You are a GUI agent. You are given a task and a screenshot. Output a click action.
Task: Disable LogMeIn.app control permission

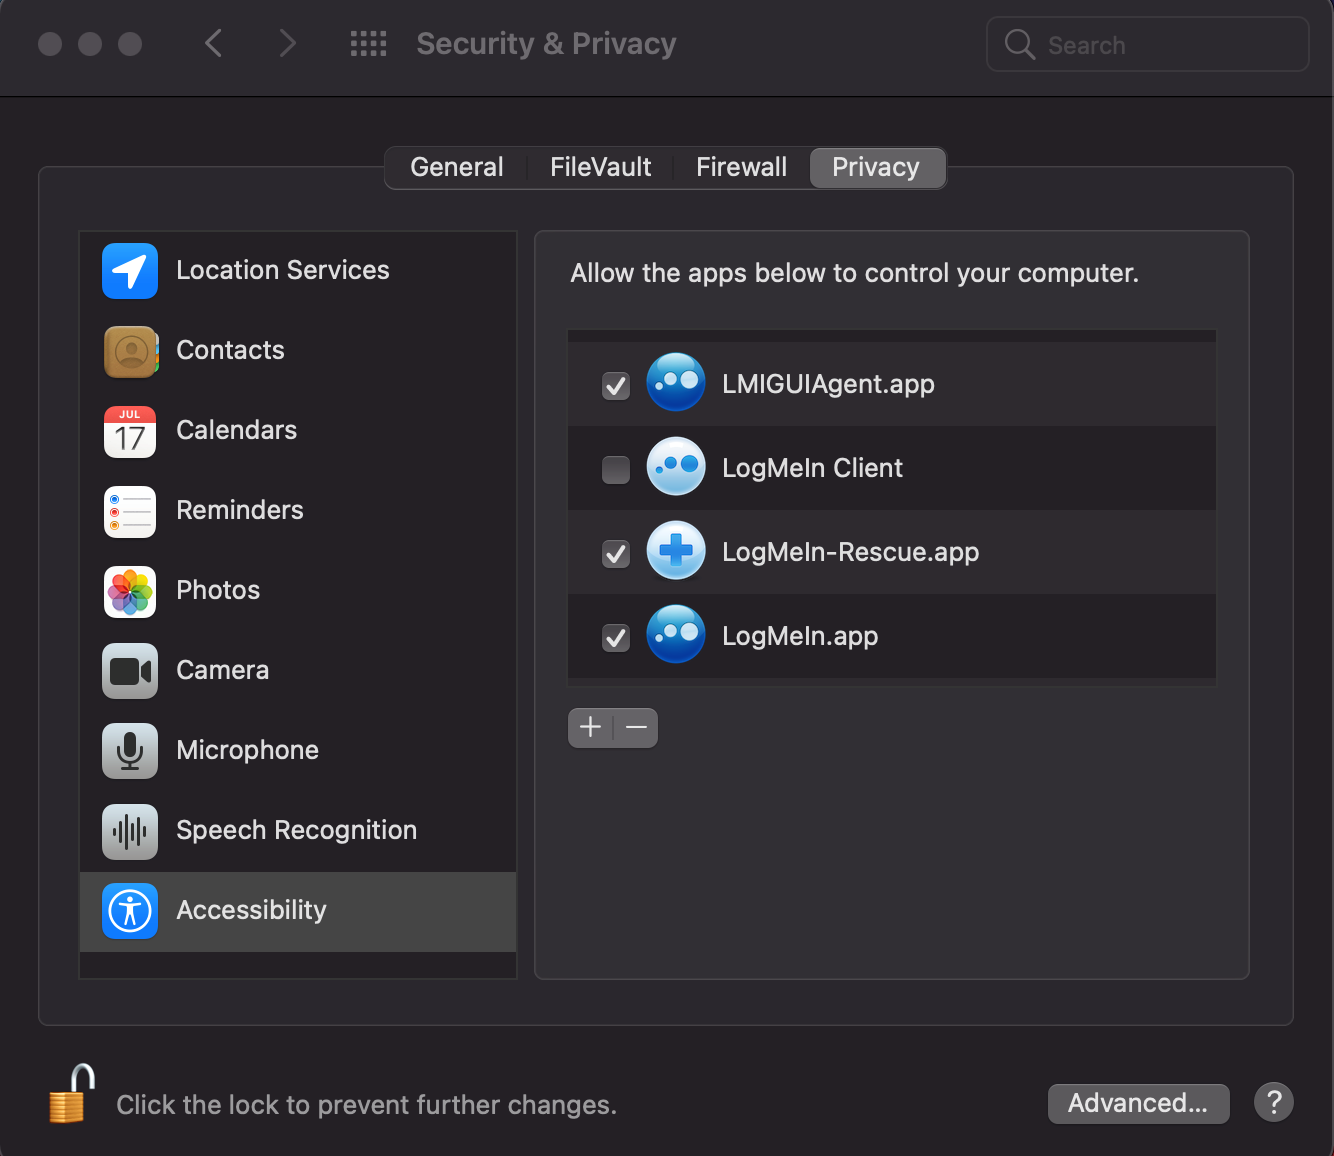coord(615,638)
